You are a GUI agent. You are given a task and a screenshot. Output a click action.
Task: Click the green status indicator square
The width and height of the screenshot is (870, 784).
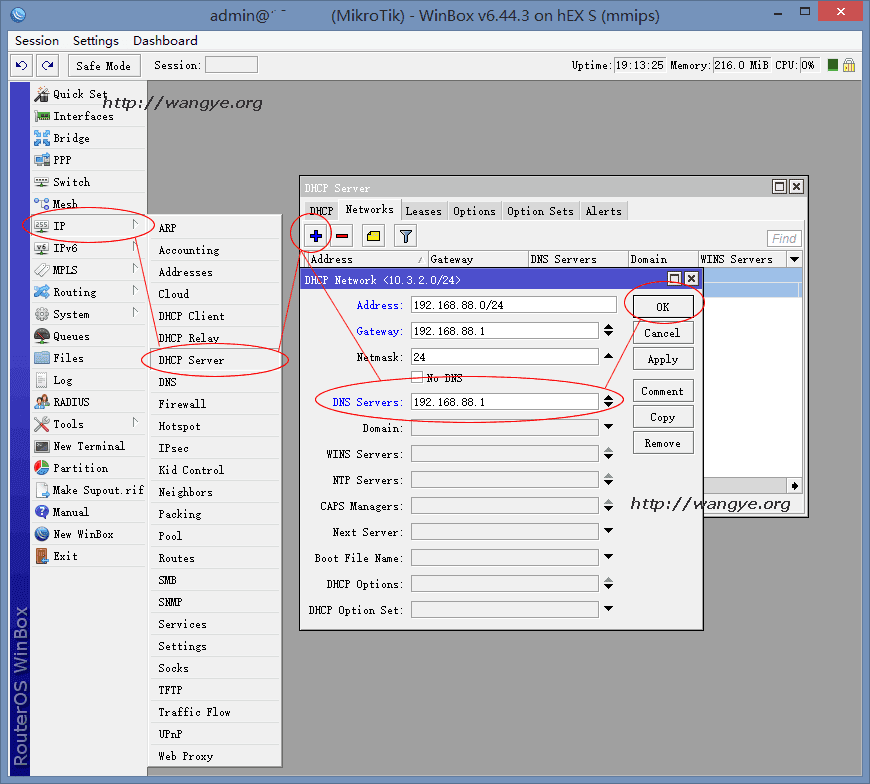click(832, 65)
